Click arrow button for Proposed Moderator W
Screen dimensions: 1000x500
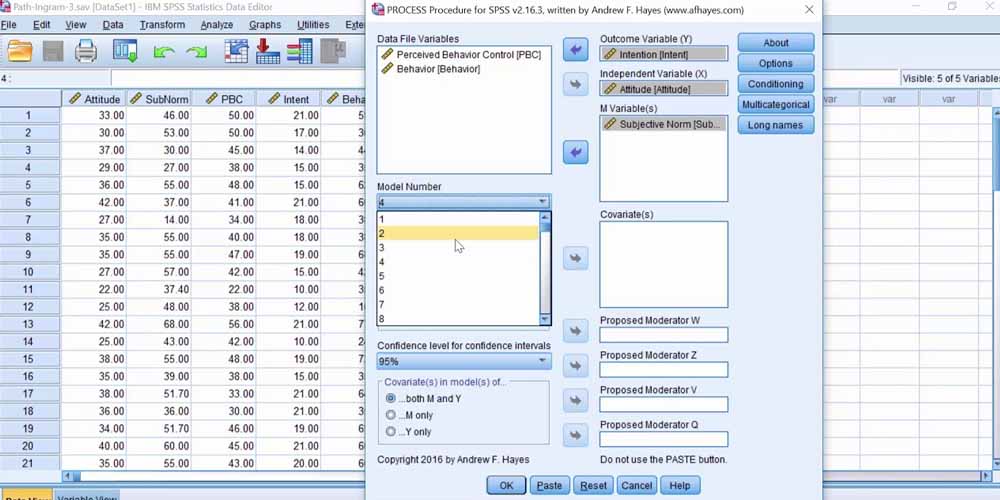575,331
